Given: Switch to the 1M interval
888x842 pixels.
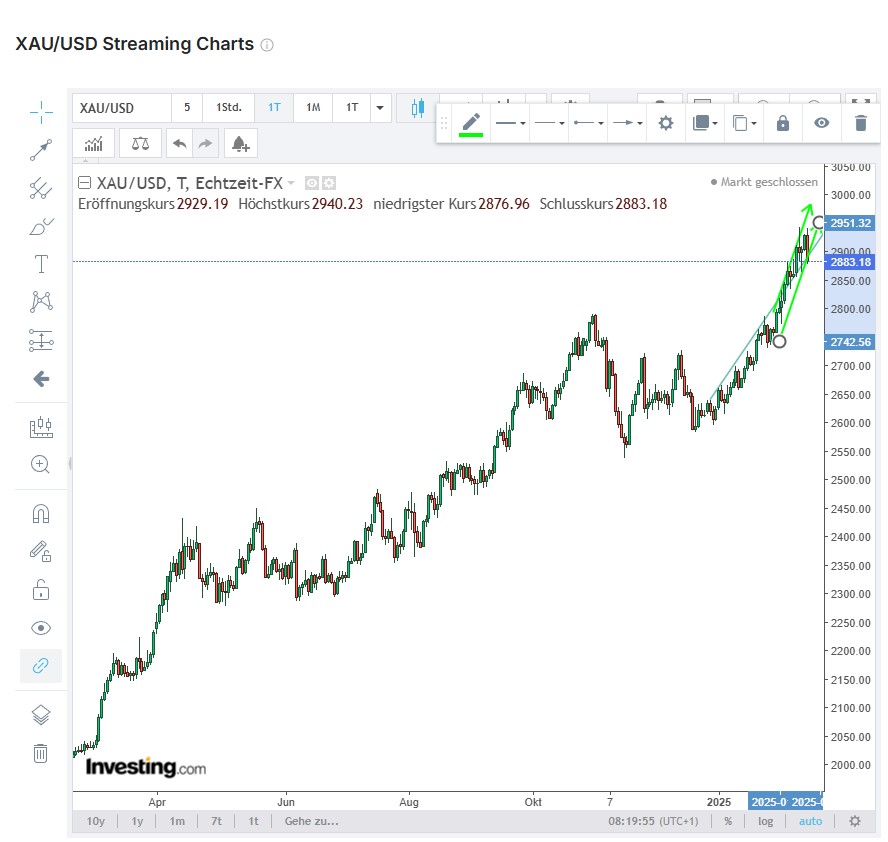Looking at the screenshot, I should (x=313, y=108).
